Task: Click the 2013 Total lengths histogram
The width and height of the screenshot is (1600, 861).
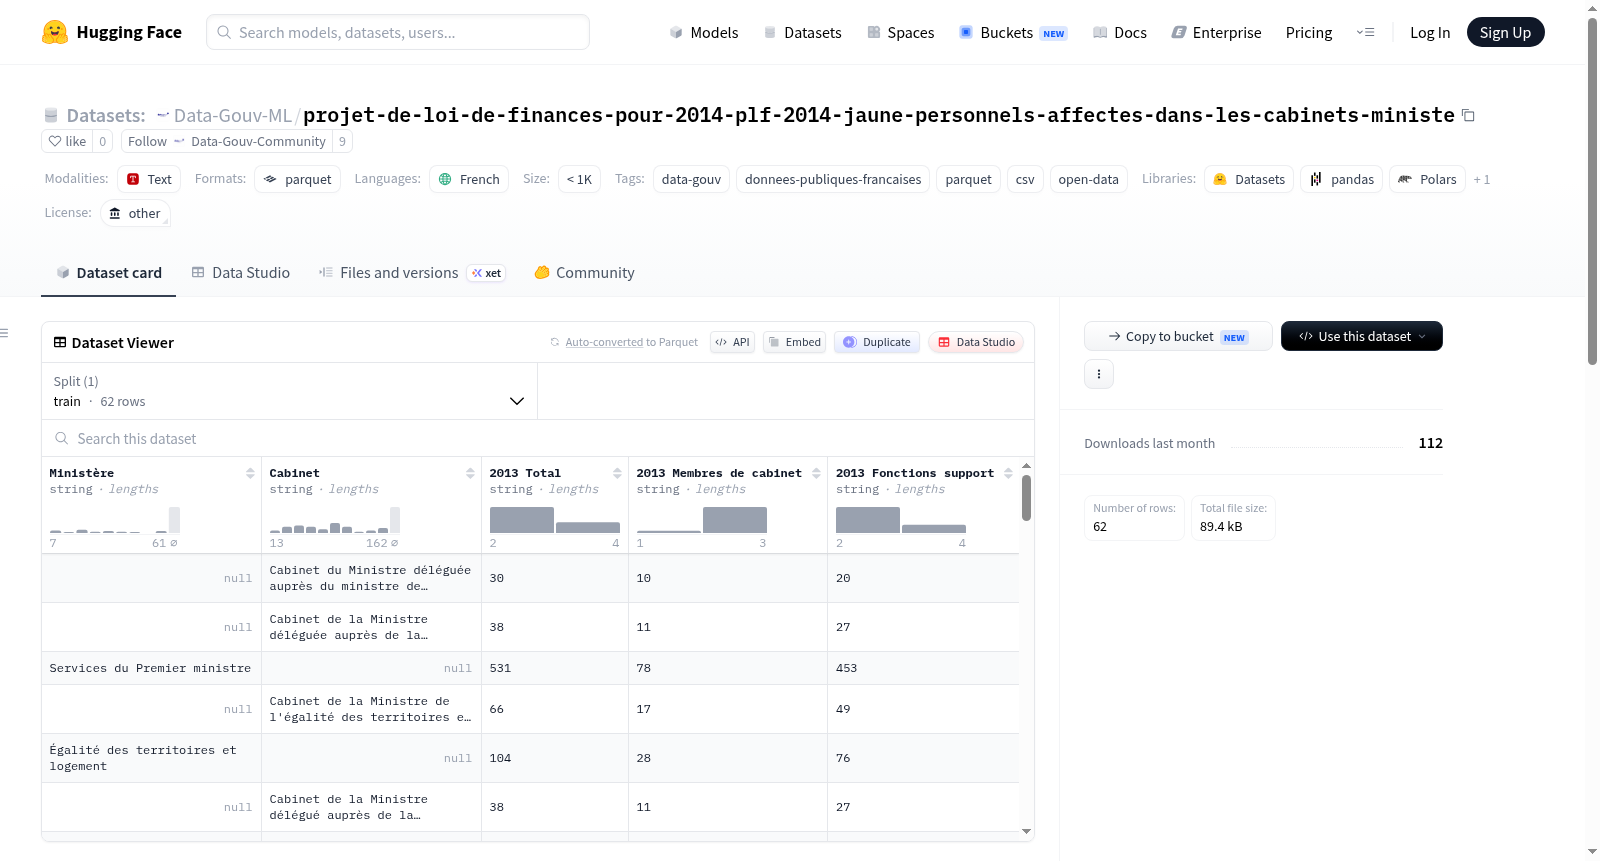Action: click(x=555, y=520)
